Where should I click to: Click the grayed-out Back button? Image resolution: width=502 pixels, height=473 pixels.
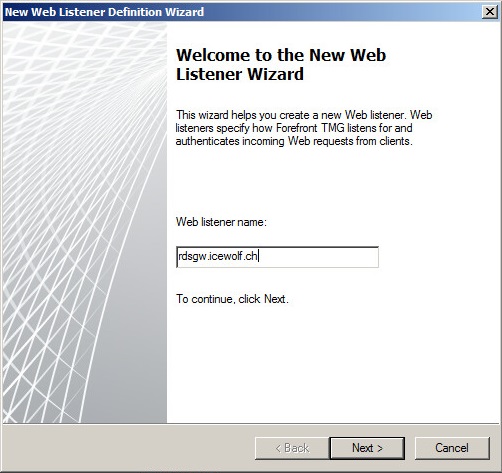point(292,448)
